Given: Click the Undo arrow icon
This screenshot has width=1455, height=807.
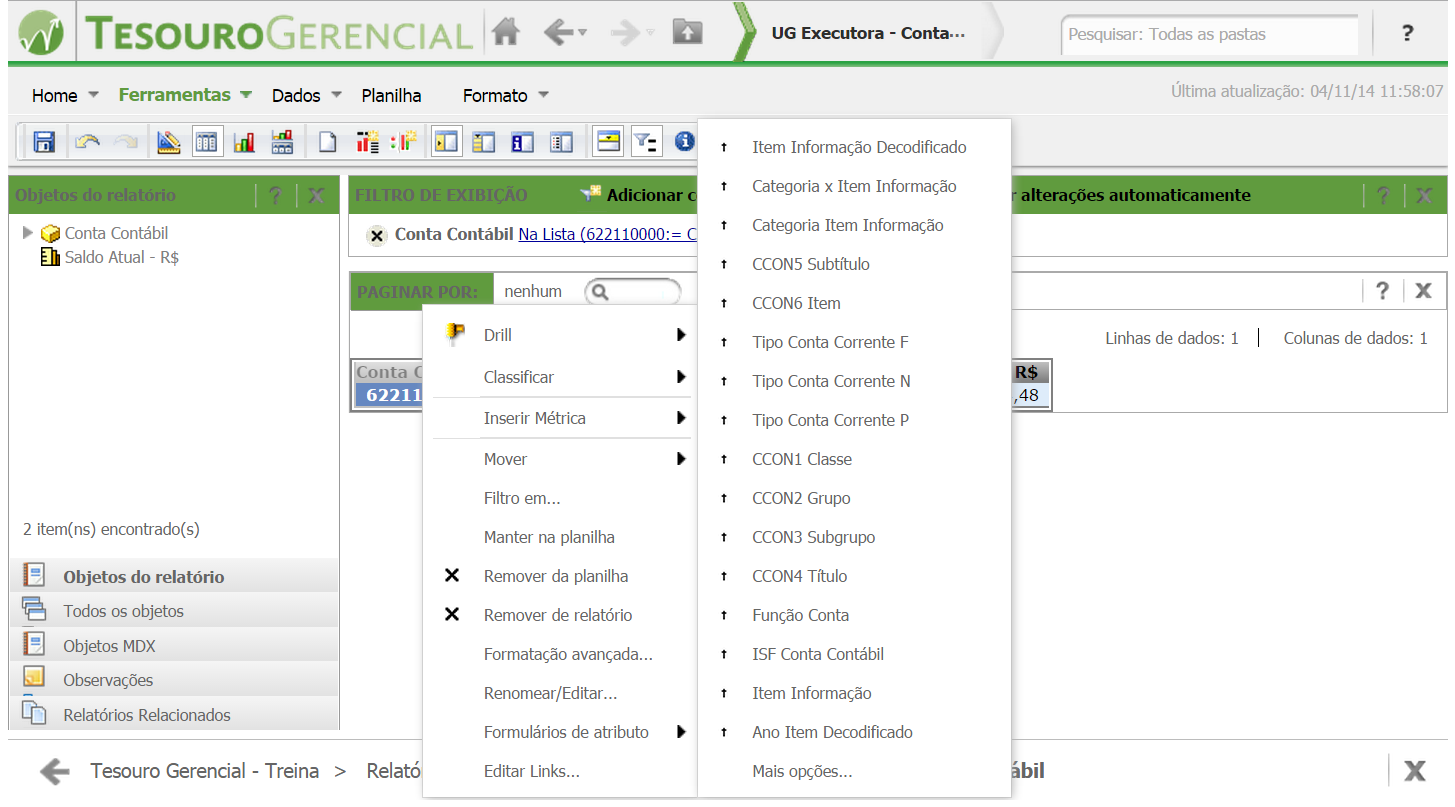Looking at the screenshot, I should click(x=87, y=142).
